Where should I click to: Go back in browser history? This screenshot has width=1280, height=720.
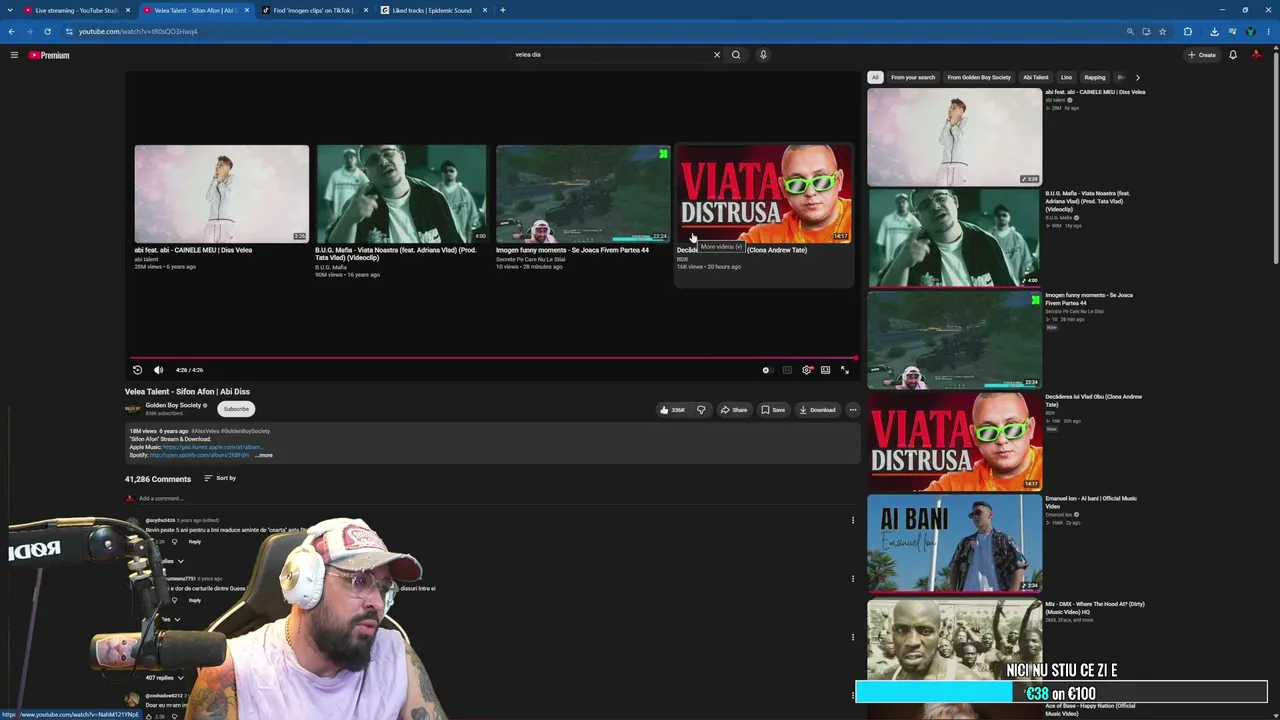pos(11,31)
